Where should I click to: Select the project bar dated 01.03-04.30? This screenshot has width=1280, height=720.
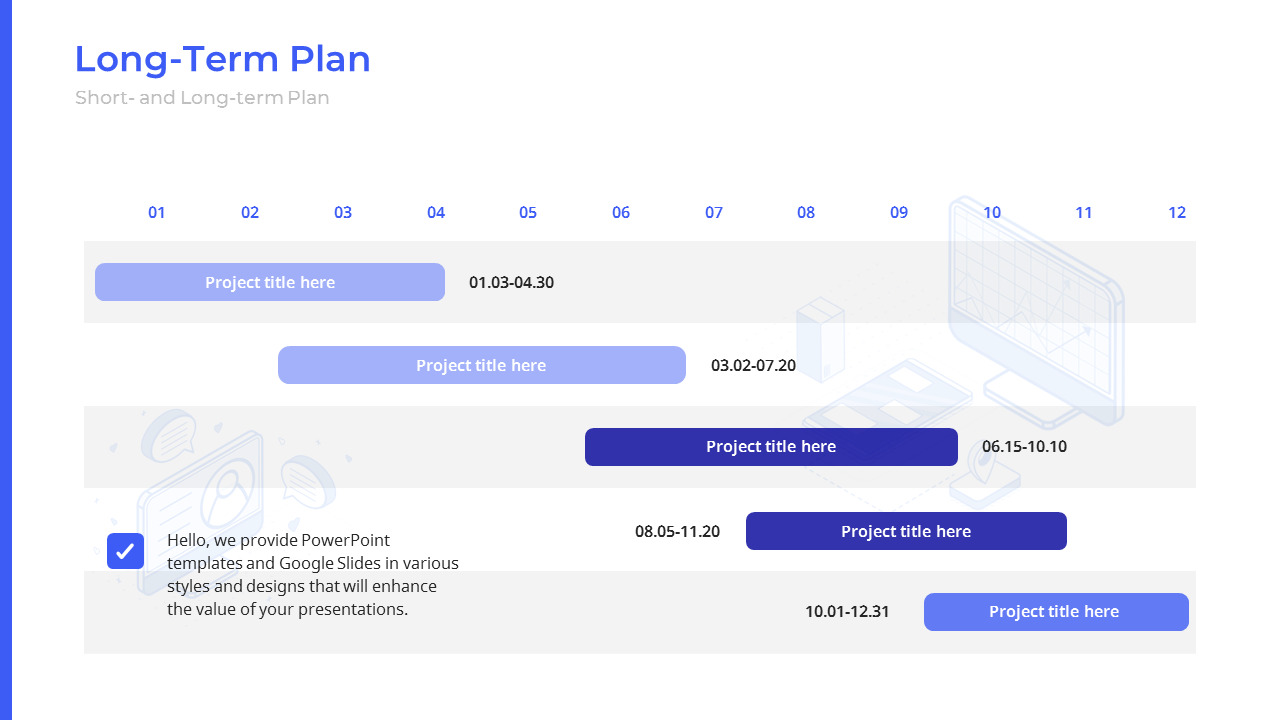(270, 282)
